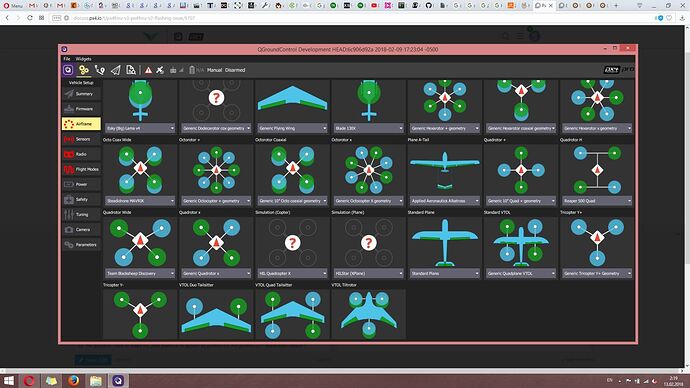The height and width of the screenshot is (388, 690).
Task: Switch to Fly view paper-plane icon
Action: pyautogui.click(x=115, y=70)
